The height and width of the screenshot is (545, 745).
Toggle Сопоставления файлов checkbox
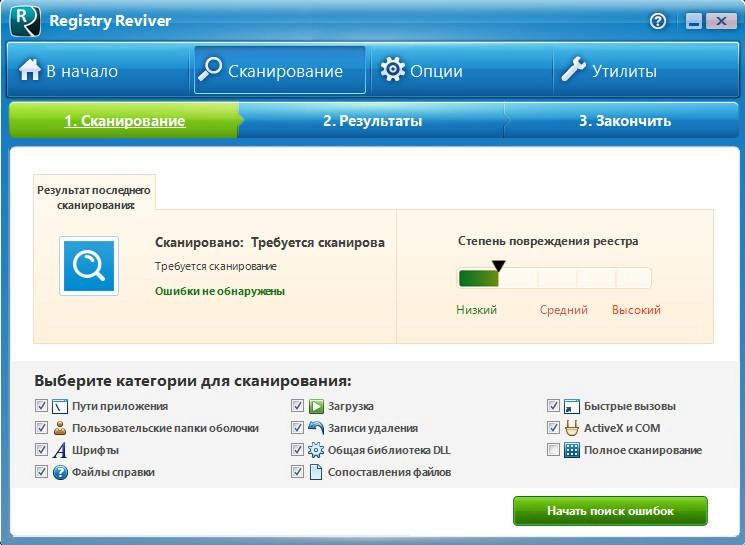(297, 471)
